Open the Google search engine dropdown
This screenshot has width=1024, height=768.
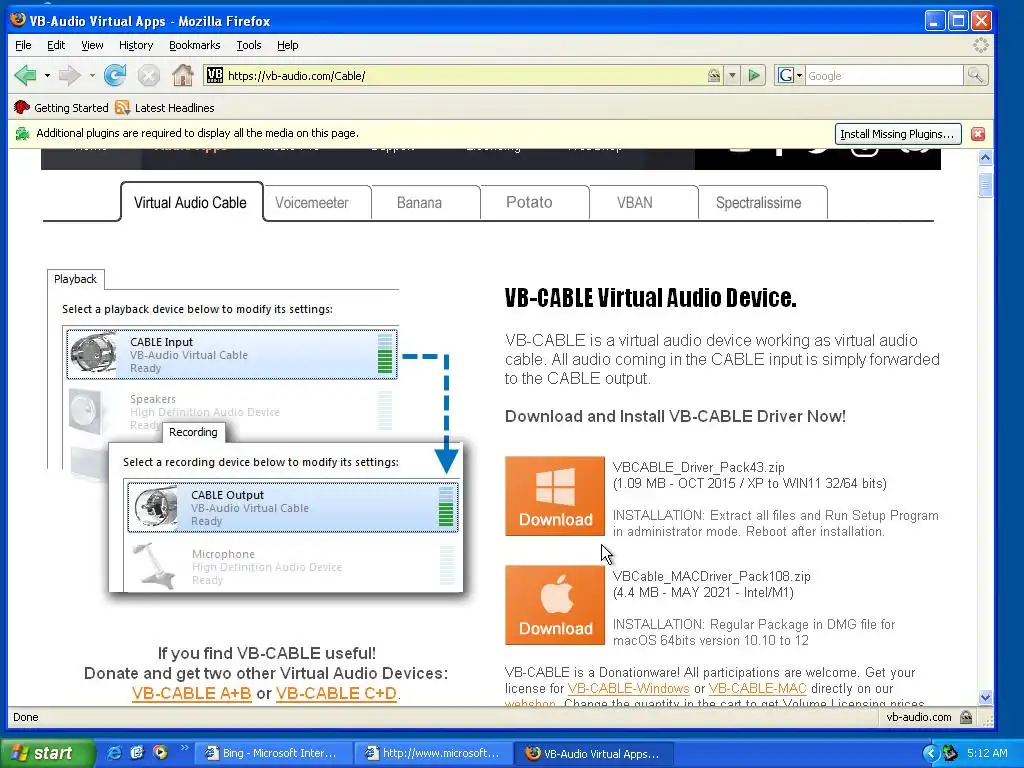[x=789, y=76]
